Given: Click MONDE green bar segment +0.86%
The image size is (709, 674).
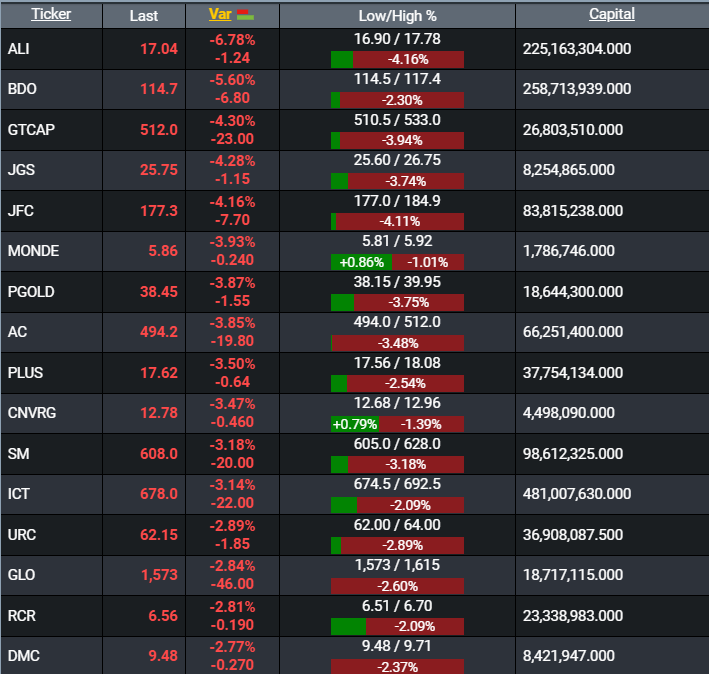Looking at the screenshot, I should click(x=361, y=262).
